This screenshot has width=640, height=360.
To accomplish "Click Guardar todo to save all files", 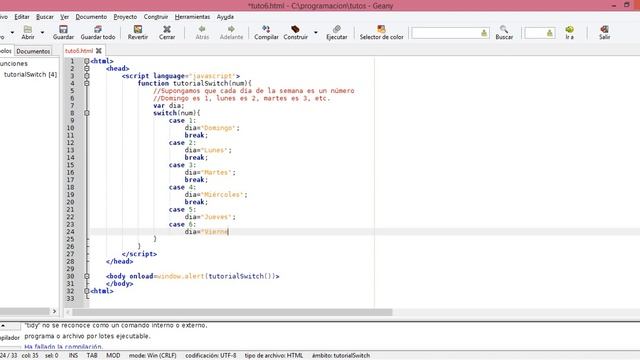I will point(98,32).
